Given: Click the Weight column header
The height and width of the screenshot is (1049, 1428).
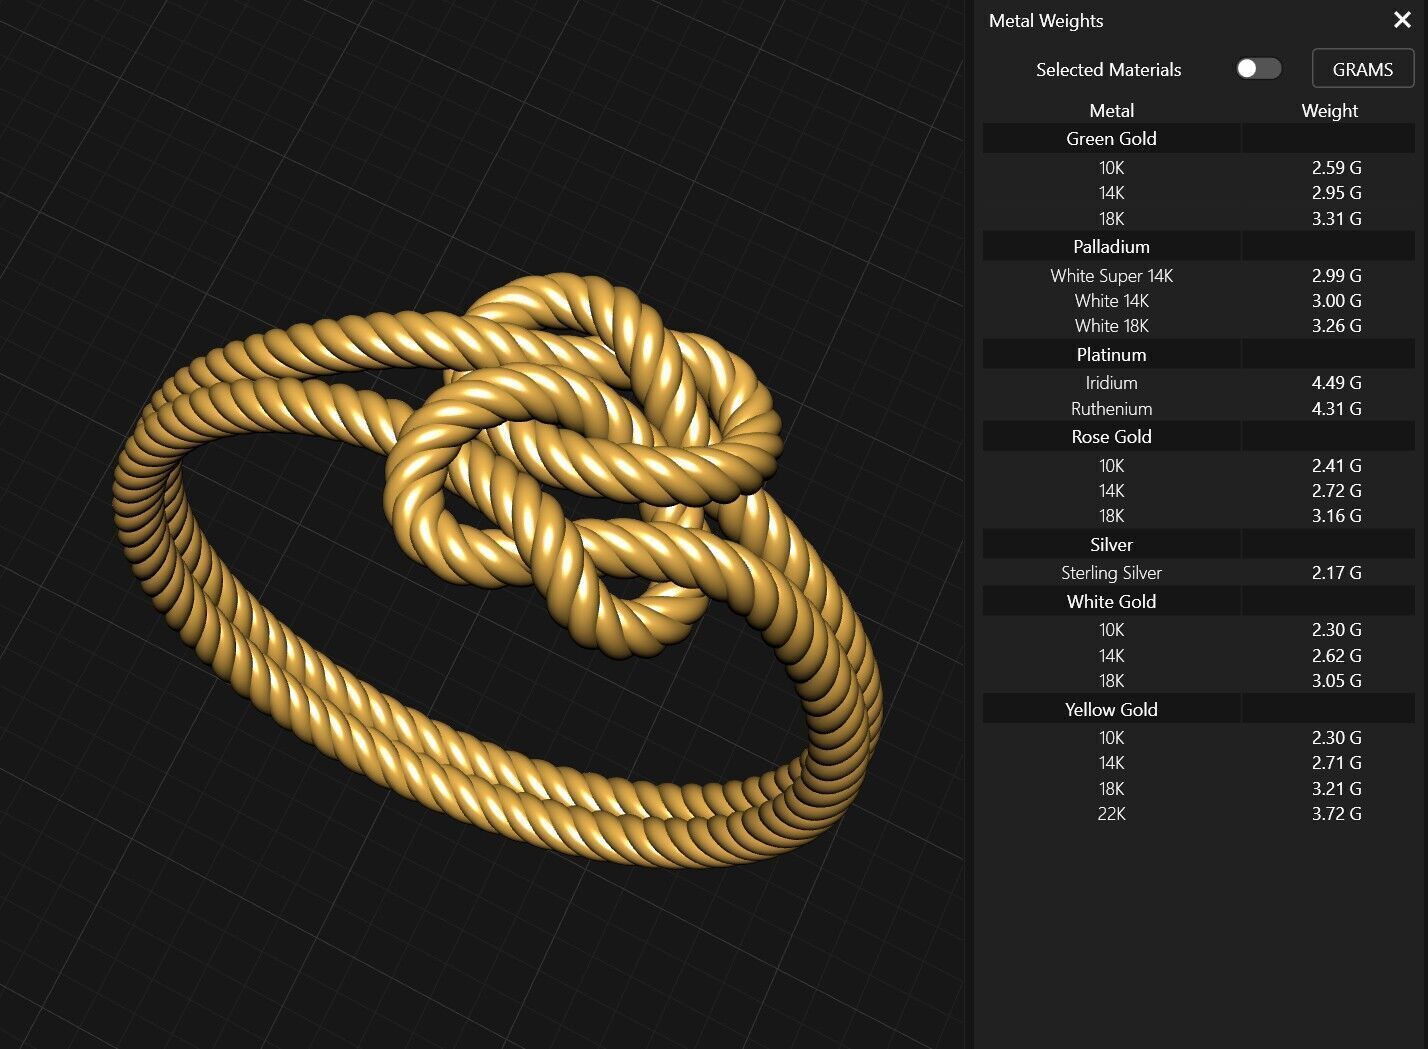Looking at the screenshot, I should [1329, 111].
